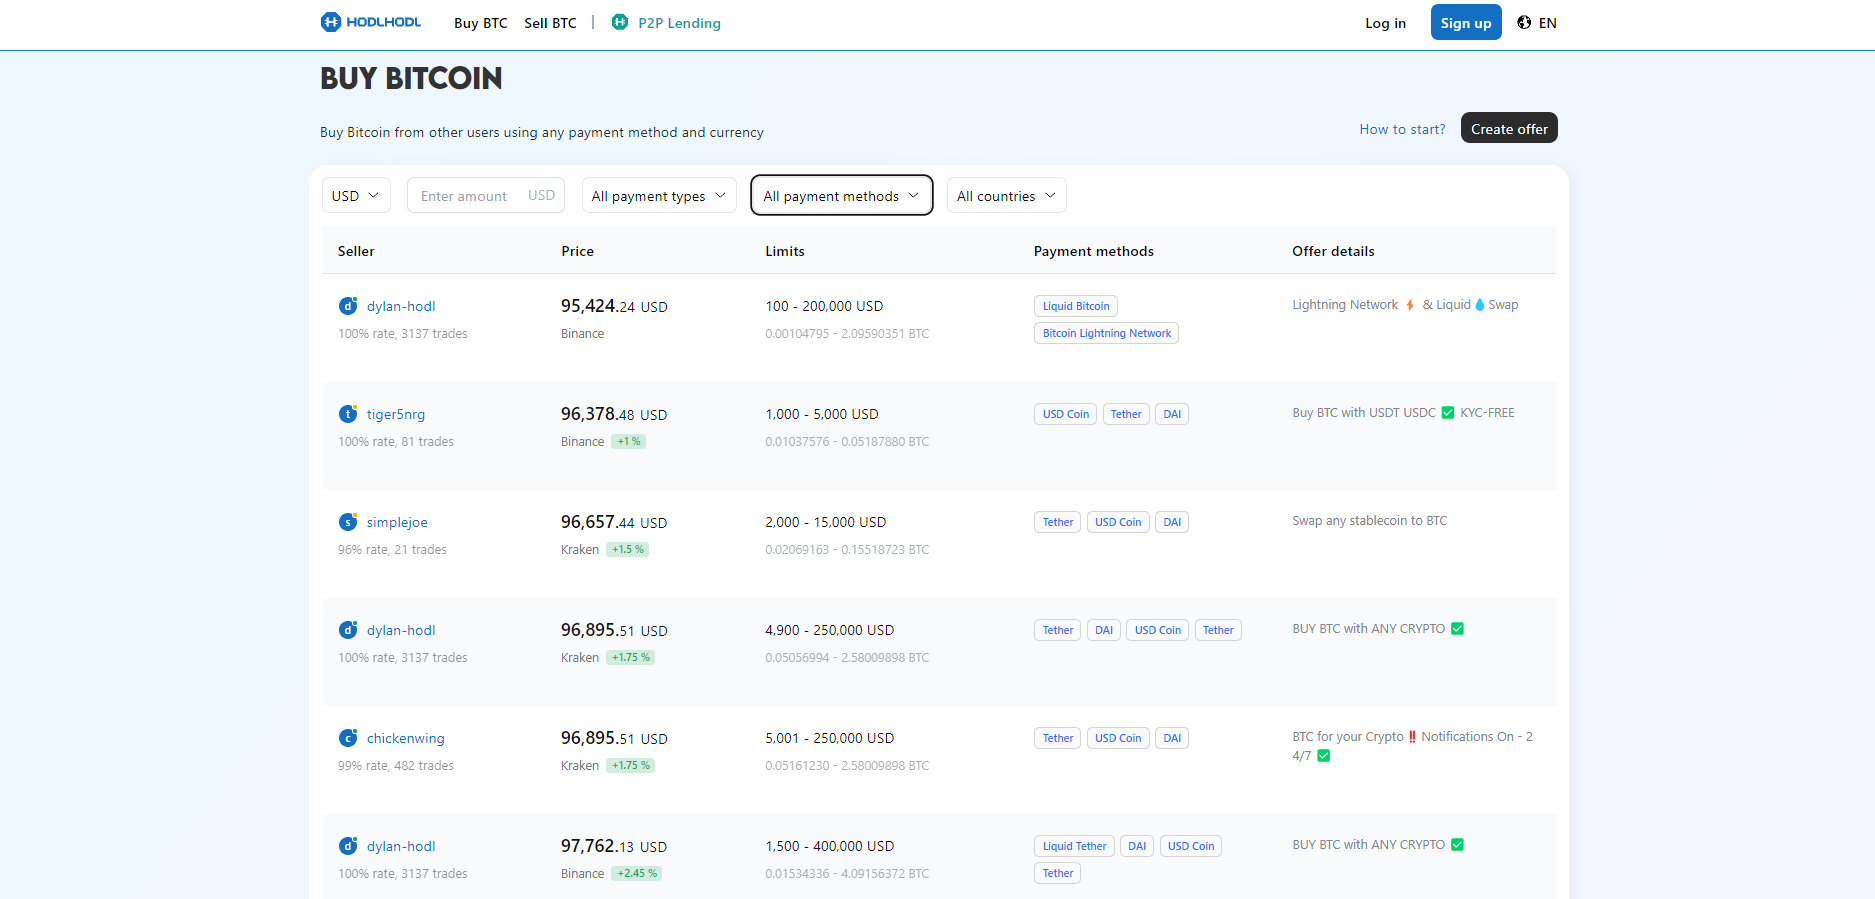Open the All countries dropdown
Viewport: 1875px width, 899px height.
[1007, 195]
